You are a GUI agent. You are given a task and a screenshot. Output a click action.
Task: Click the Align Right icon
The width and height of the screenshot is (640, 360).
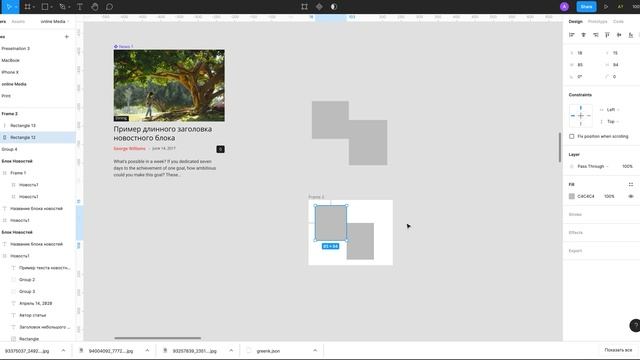click(596, 35)
